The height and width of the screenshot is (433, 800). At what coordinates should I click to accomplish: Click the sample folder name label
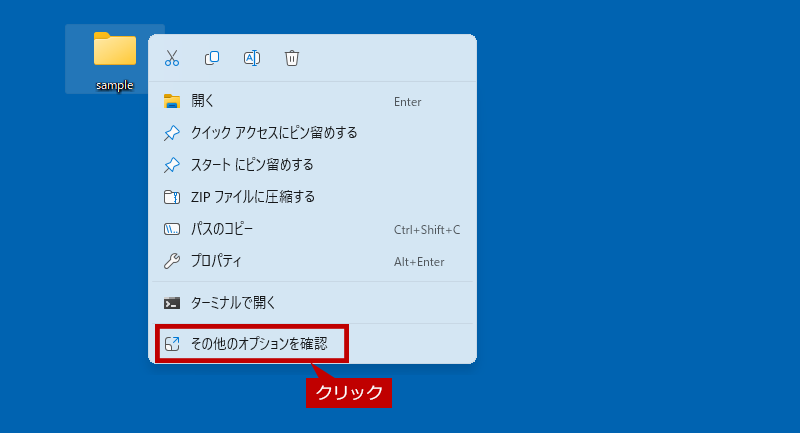(115, 85)
